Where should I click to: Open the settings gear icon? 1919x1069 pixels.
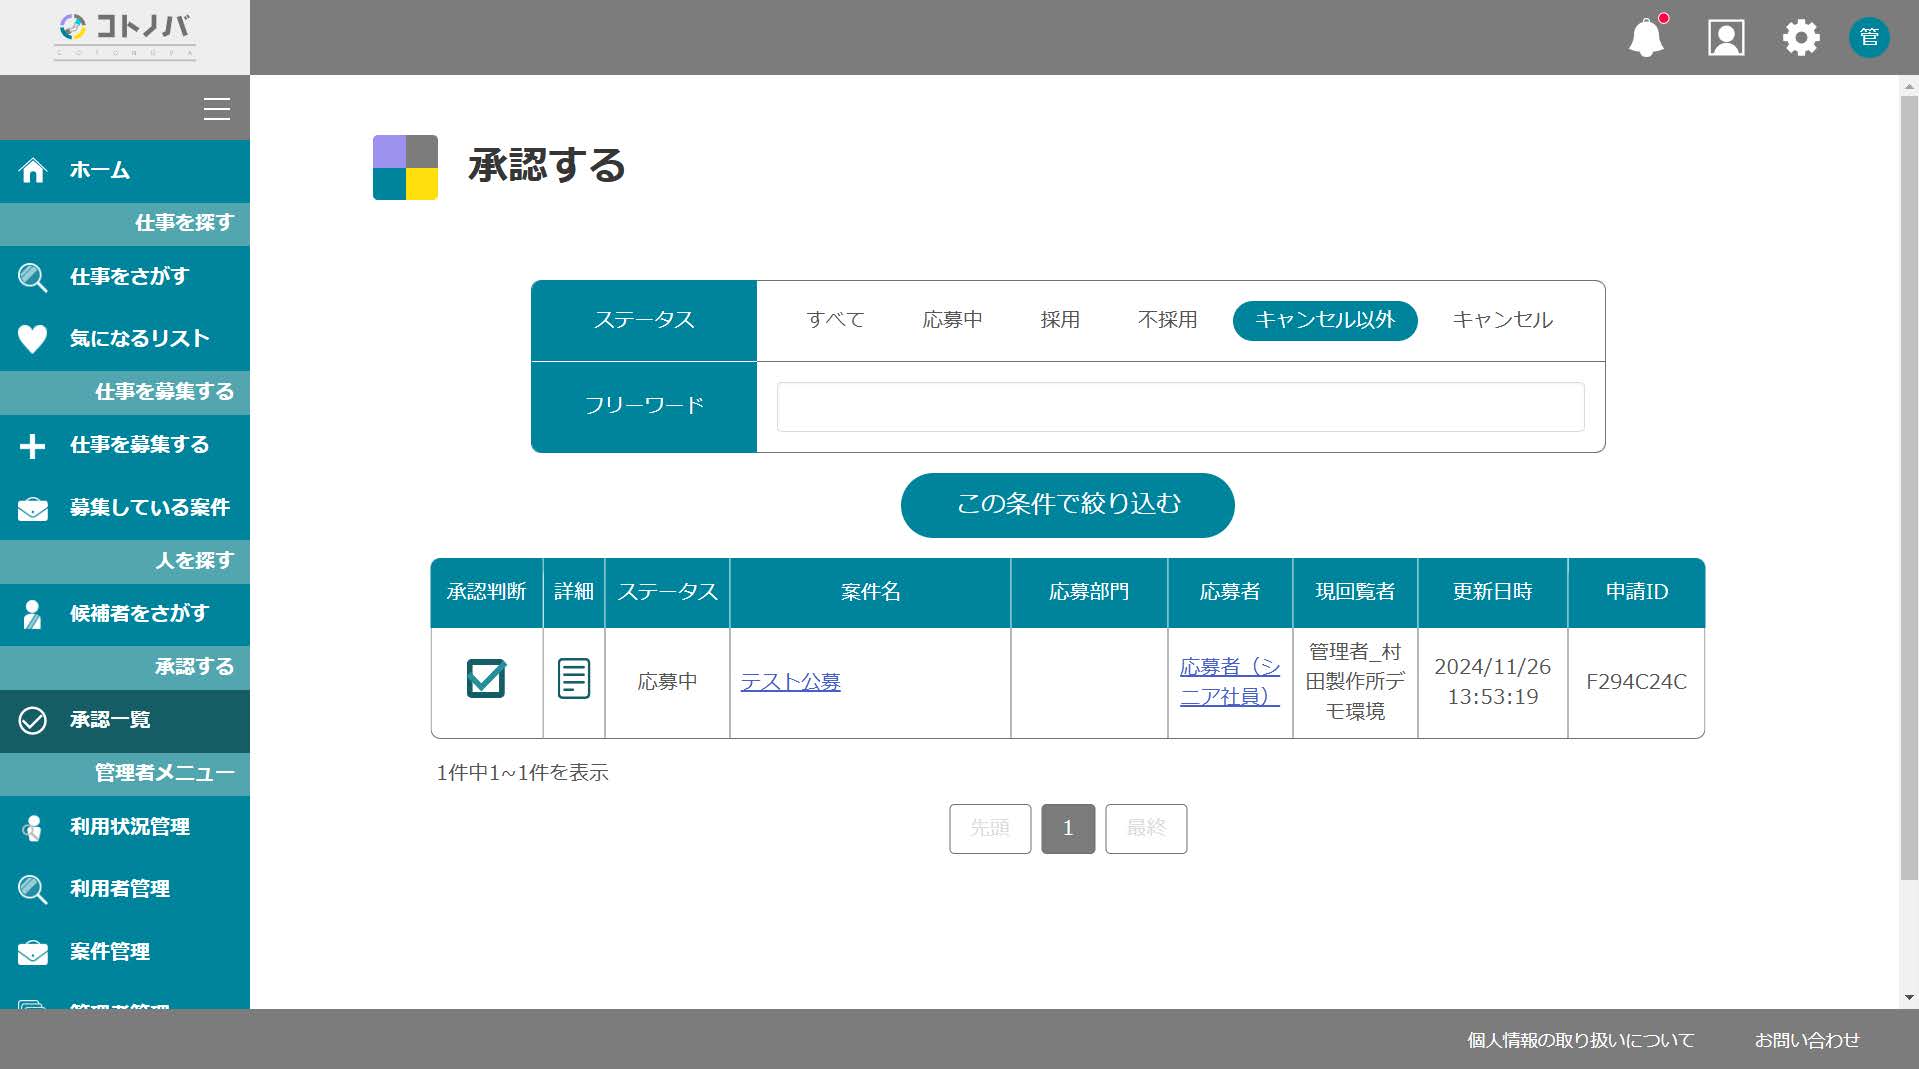pos(1801,38)
